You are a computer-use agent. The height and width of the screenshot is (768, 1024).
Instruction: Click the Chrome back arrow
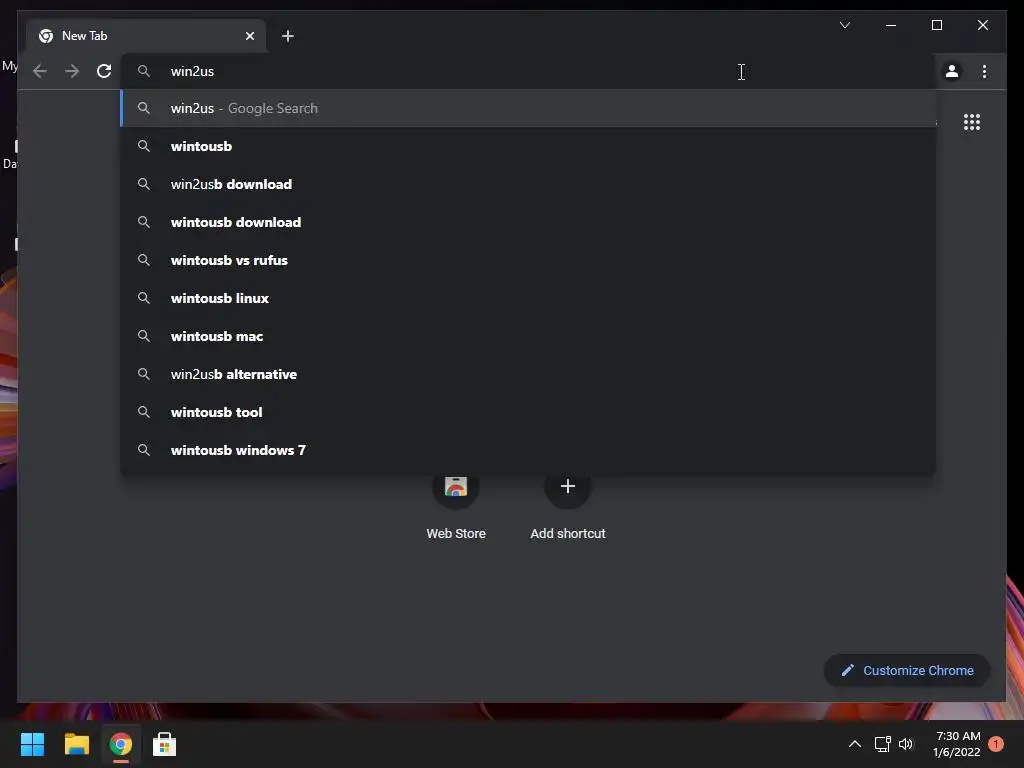pos(40,71)
